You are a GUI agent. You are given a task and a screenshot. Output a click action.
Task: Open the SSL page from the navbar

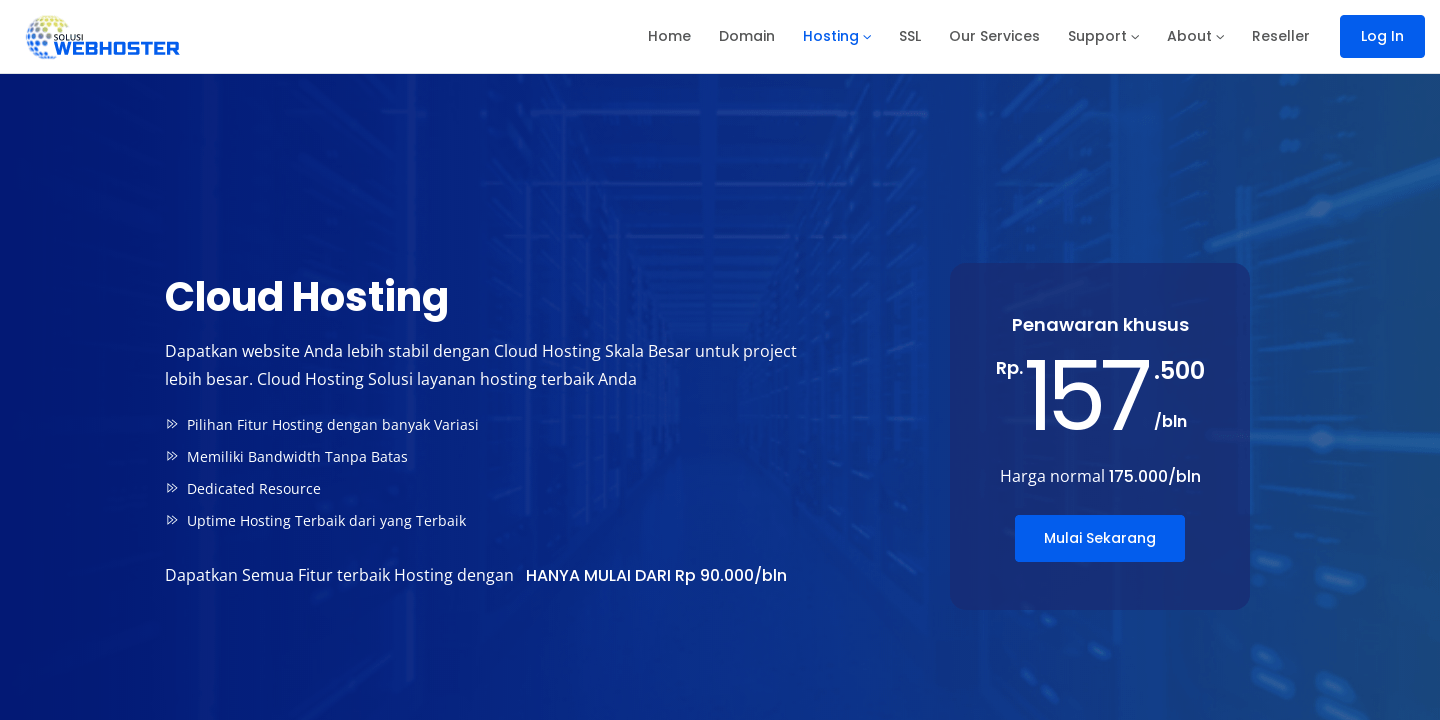910,36
